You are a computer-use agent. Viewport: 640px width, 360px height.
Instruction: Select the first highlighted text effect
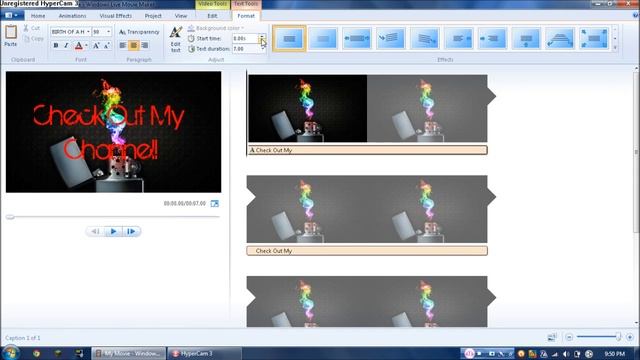pos(289,38)
